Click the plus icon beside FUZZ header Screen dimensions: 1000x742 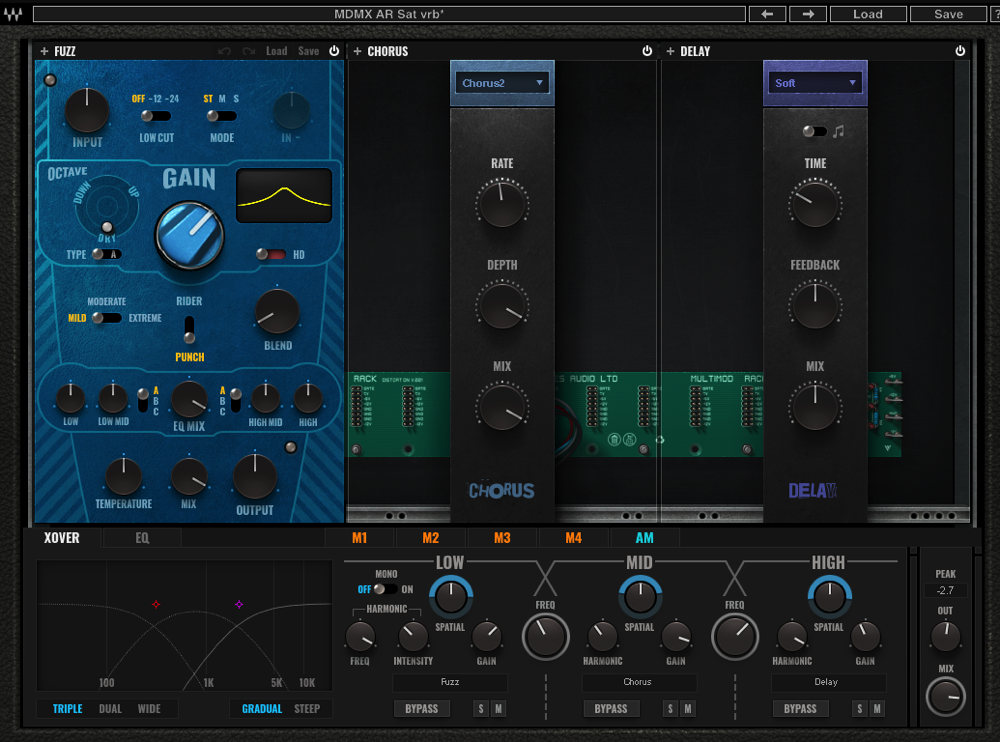tap(44, 51)
